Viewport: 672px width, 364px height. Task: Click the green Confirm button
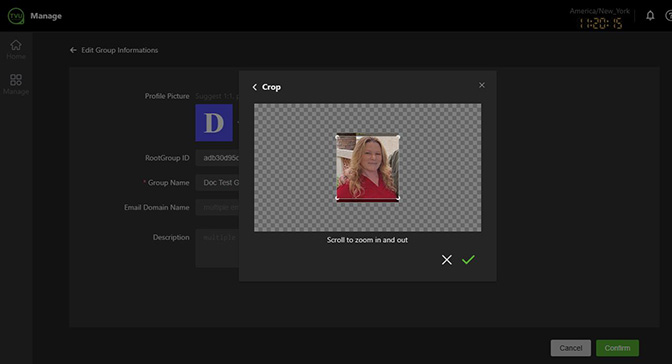click(x=617, y=348)
